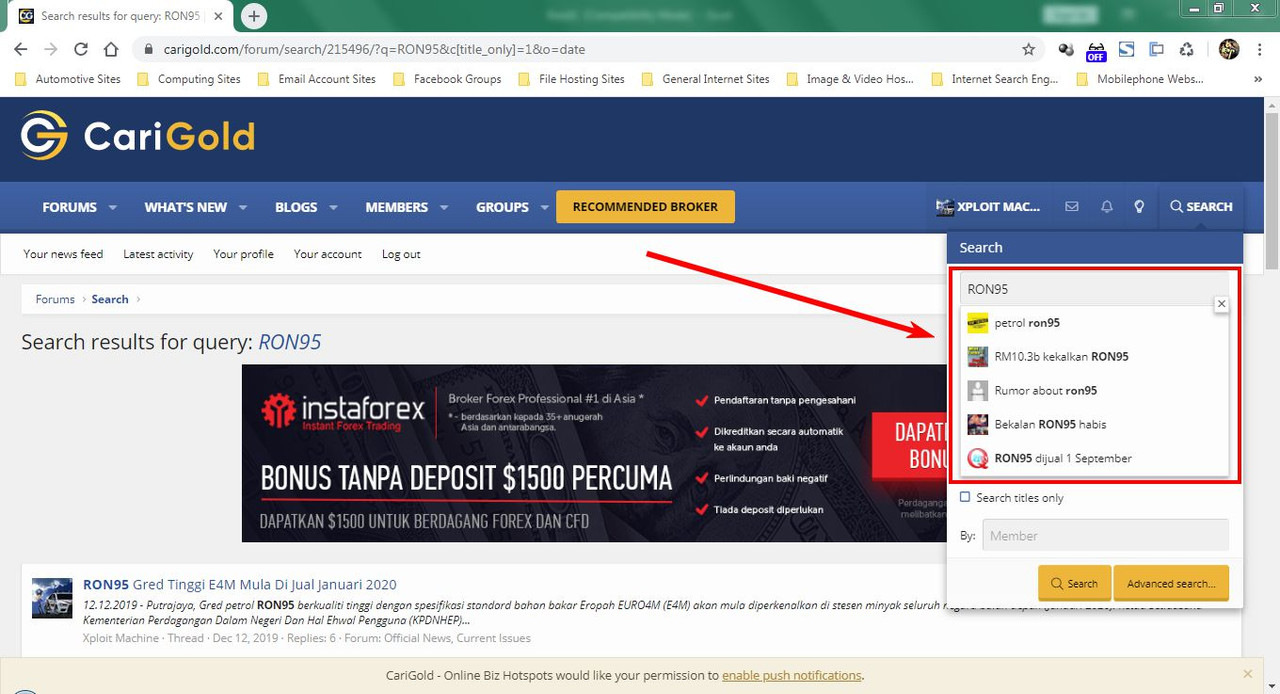Image resolution: width=1280 pixels, height=694 pixels.
Task: Expand the Groups dropdown arrow
Action: pos(545,207)
